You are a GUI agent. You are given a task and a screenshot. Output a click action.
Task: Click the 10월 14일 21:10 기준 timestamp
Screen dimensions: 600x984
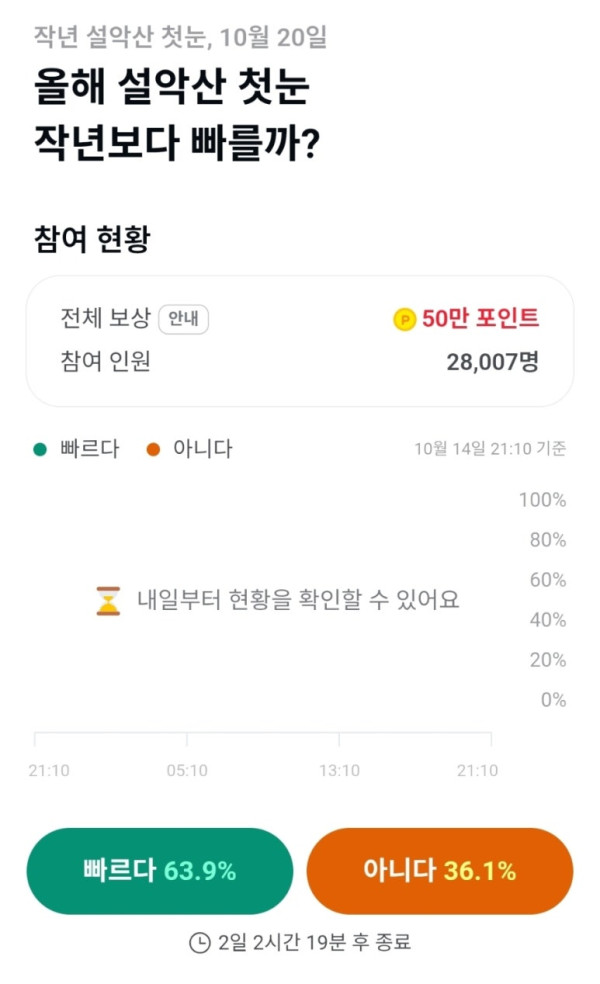(x=490, y=449)
